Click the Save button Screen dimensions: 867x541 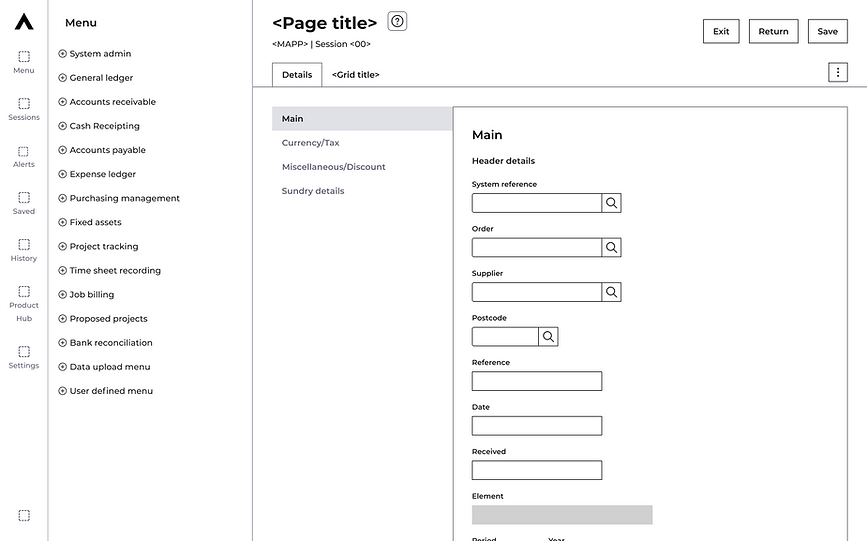pos(828,32)
